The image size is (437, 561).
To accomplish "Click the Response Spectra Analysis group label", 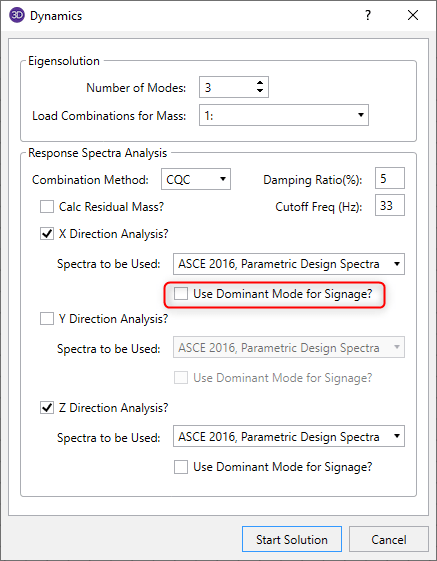I will [x=97, y=153].
